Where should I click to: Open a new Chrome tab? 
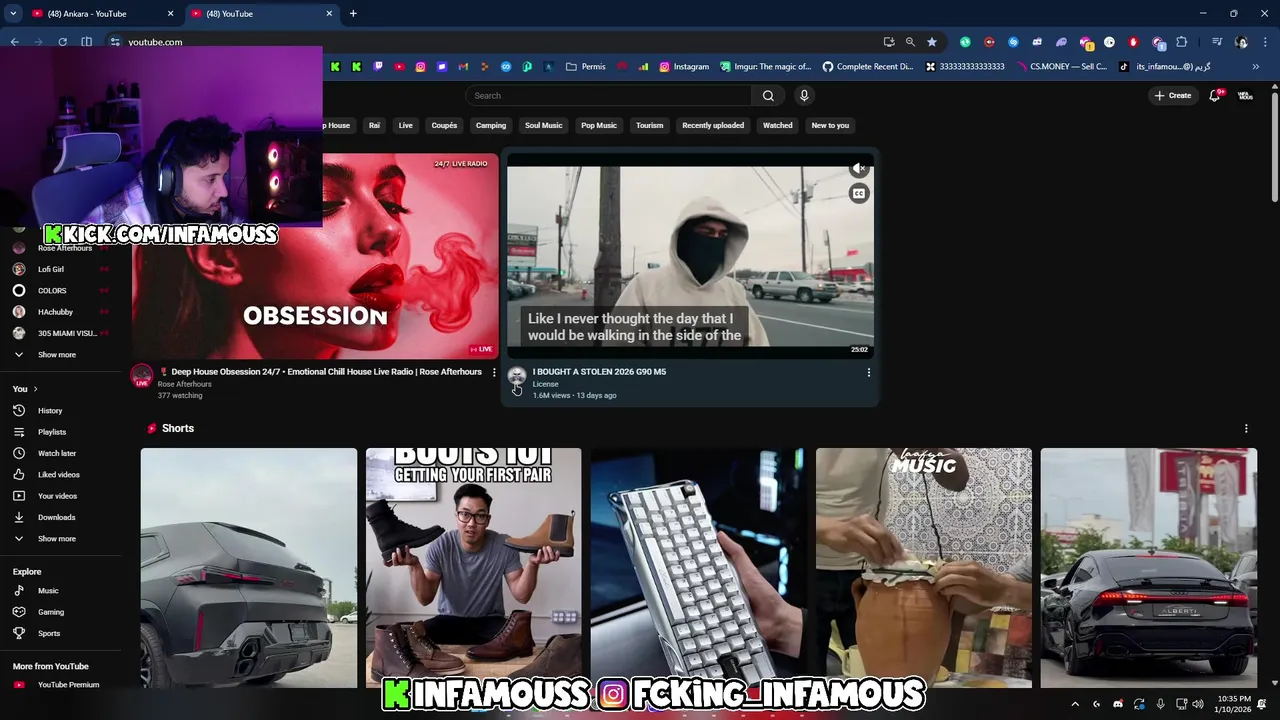[x=353, y=13]
